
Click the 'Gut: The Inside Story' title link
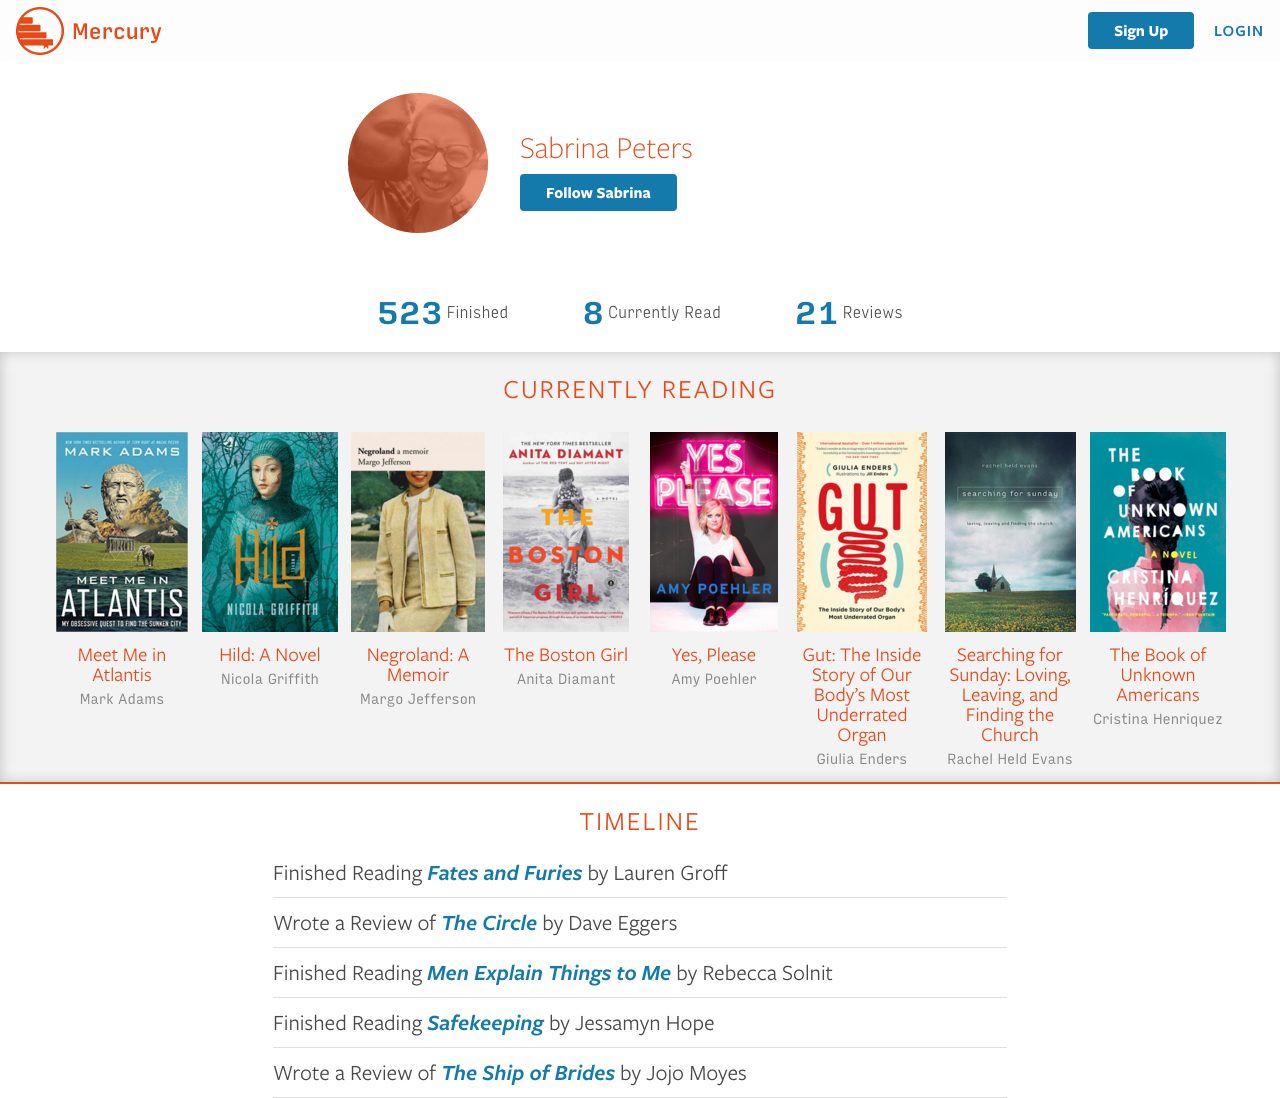[862, 695]
